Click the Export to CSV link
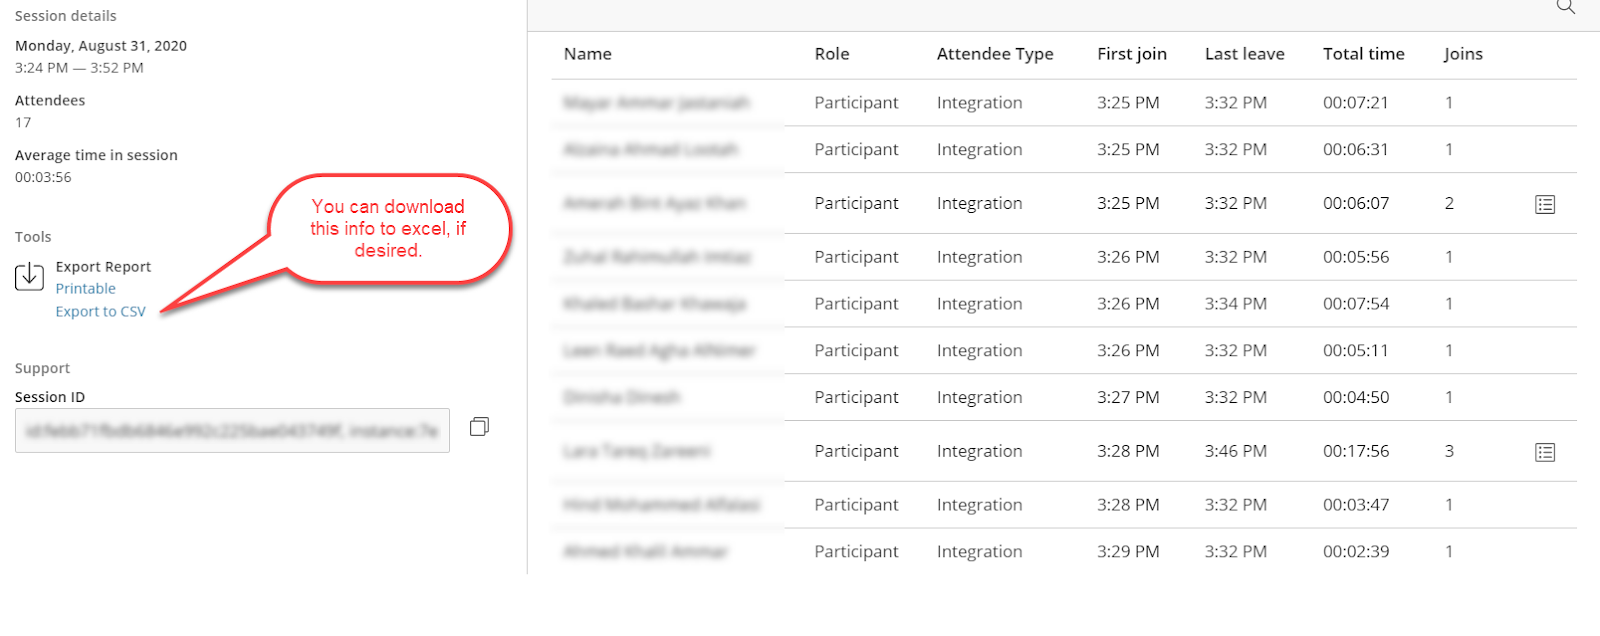Viewport: 1600px width, 636px height. click(101, 312)
